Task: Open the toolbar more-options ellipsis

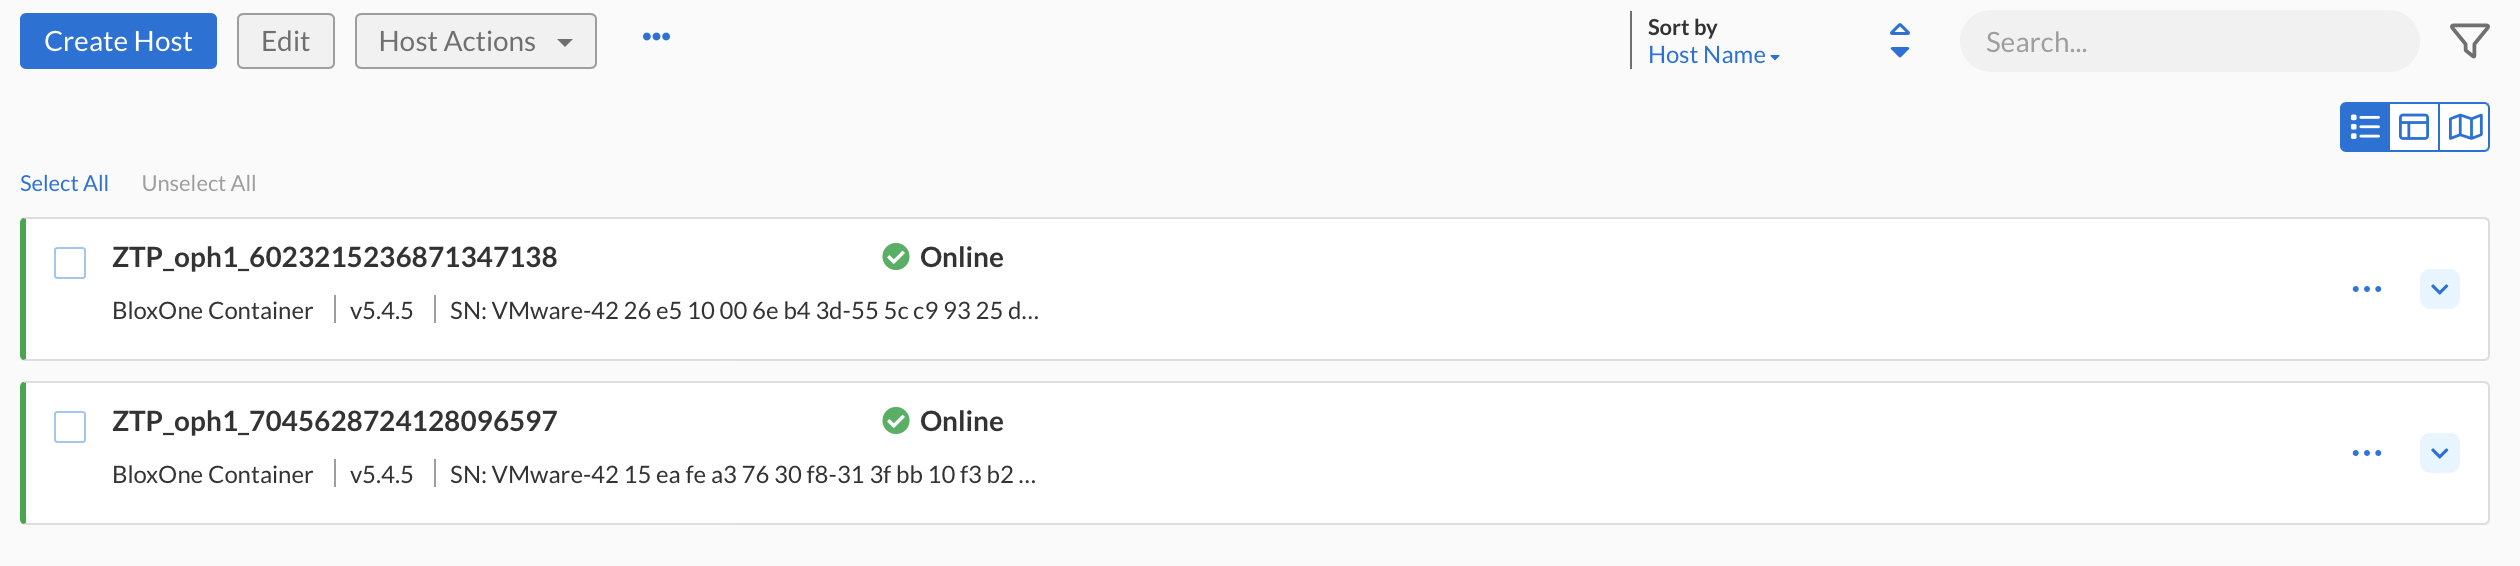Action: 656,37
